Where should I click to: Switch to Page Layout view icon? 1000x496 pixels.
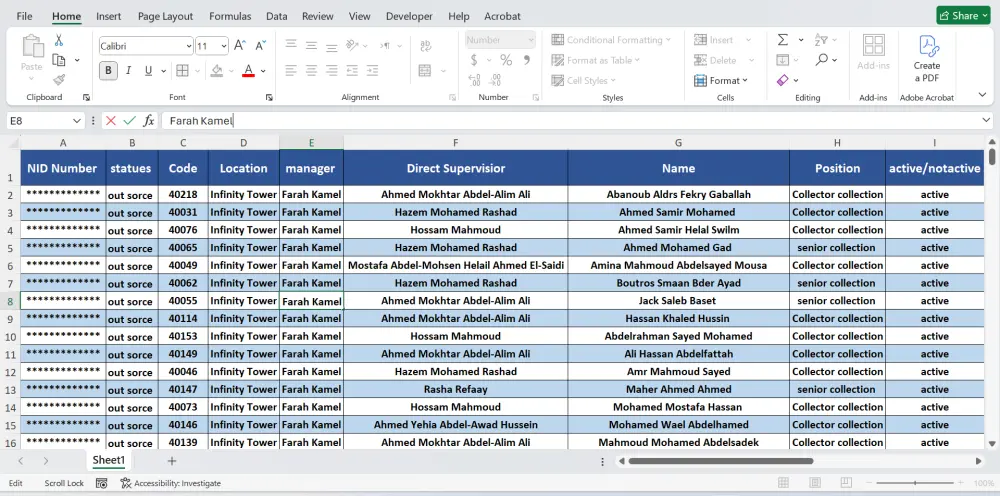[814, 483]
